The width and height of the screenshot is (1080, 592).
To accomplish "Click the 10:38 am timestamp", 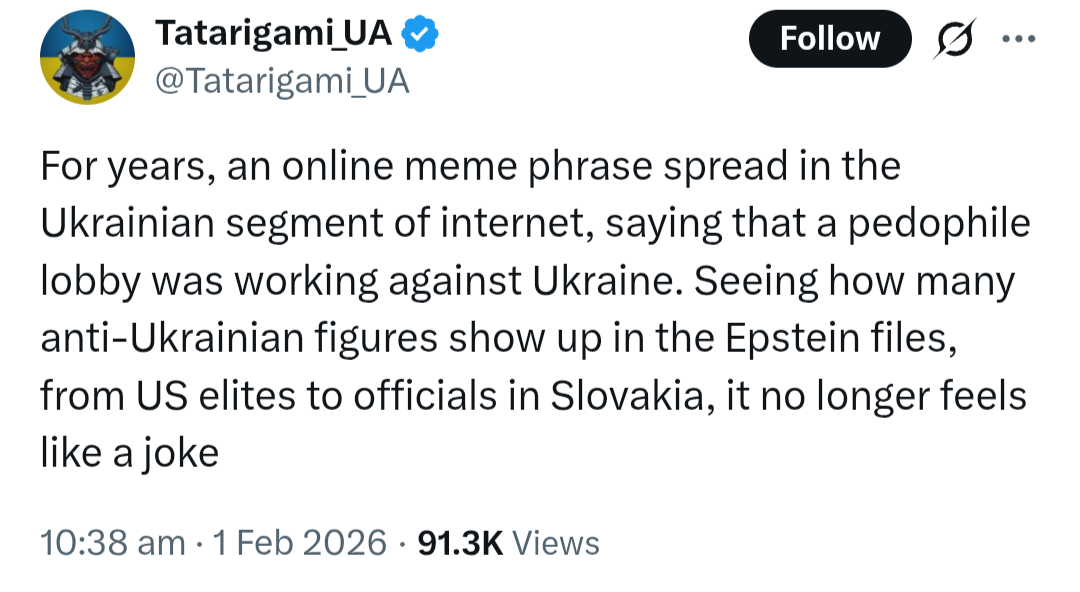I will click(x=113, y=543).
